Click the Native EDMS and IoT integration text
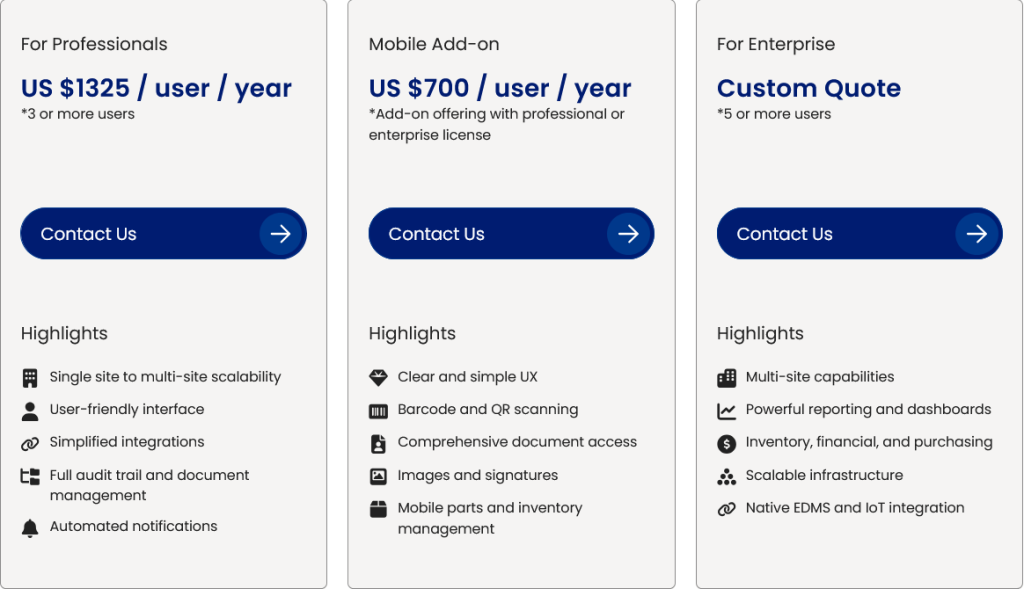 pos(855,508)
